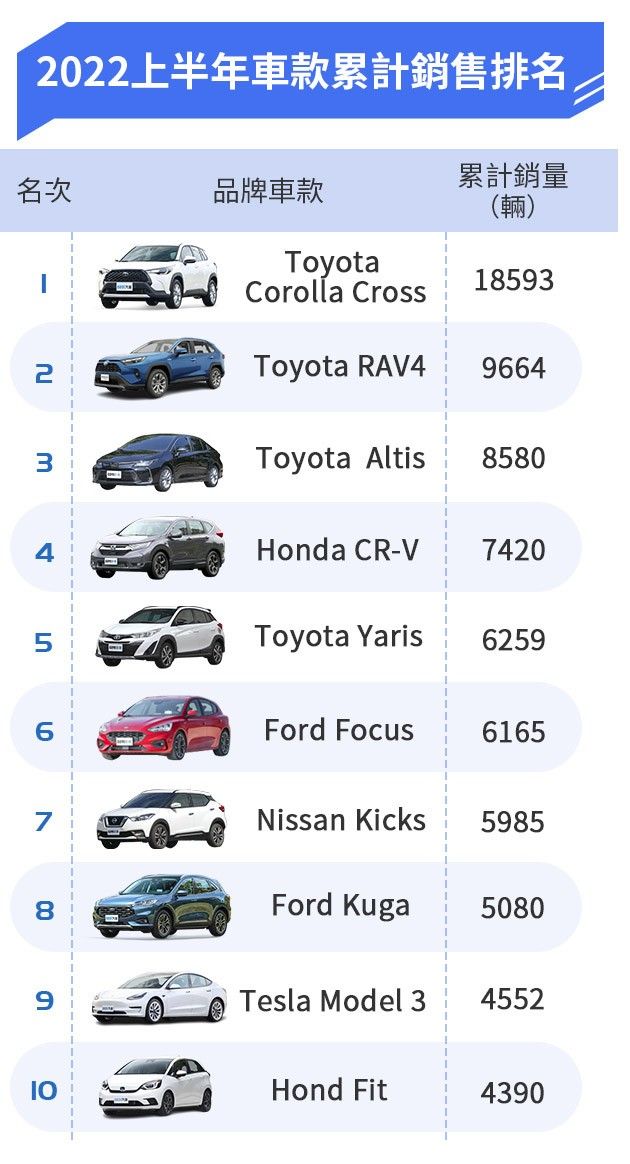Click the 品牌車款 column header
This screenshot has height=1164, width=630.
tap(268, 190)
